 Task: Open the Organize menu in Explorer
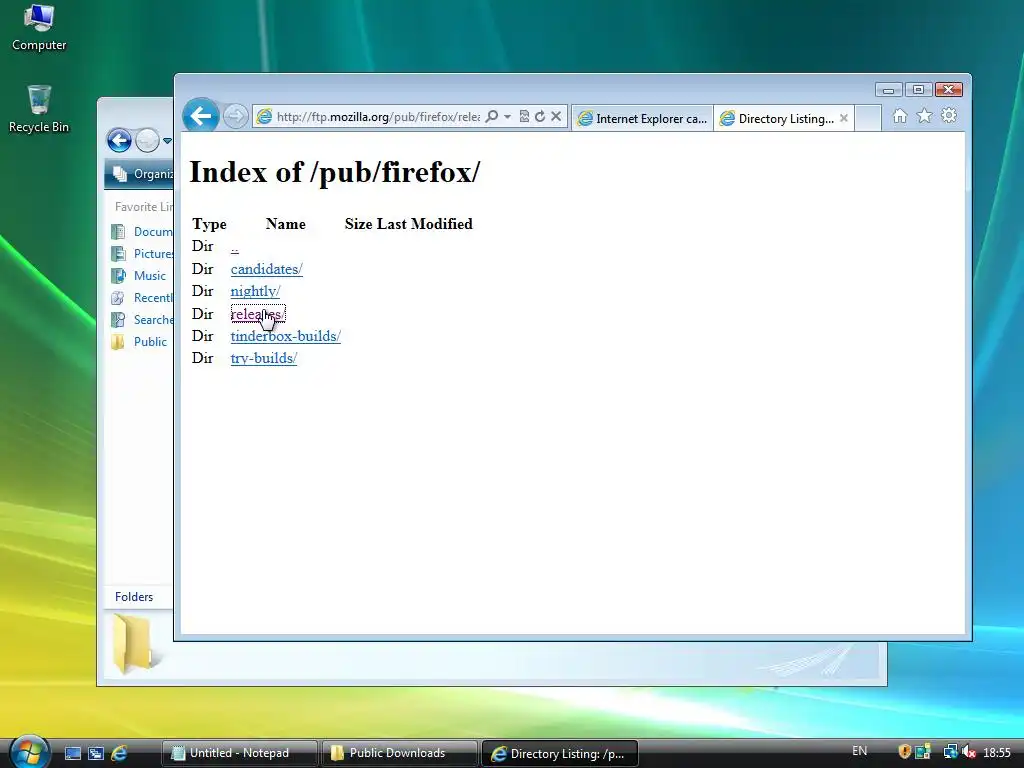[142, 174]
